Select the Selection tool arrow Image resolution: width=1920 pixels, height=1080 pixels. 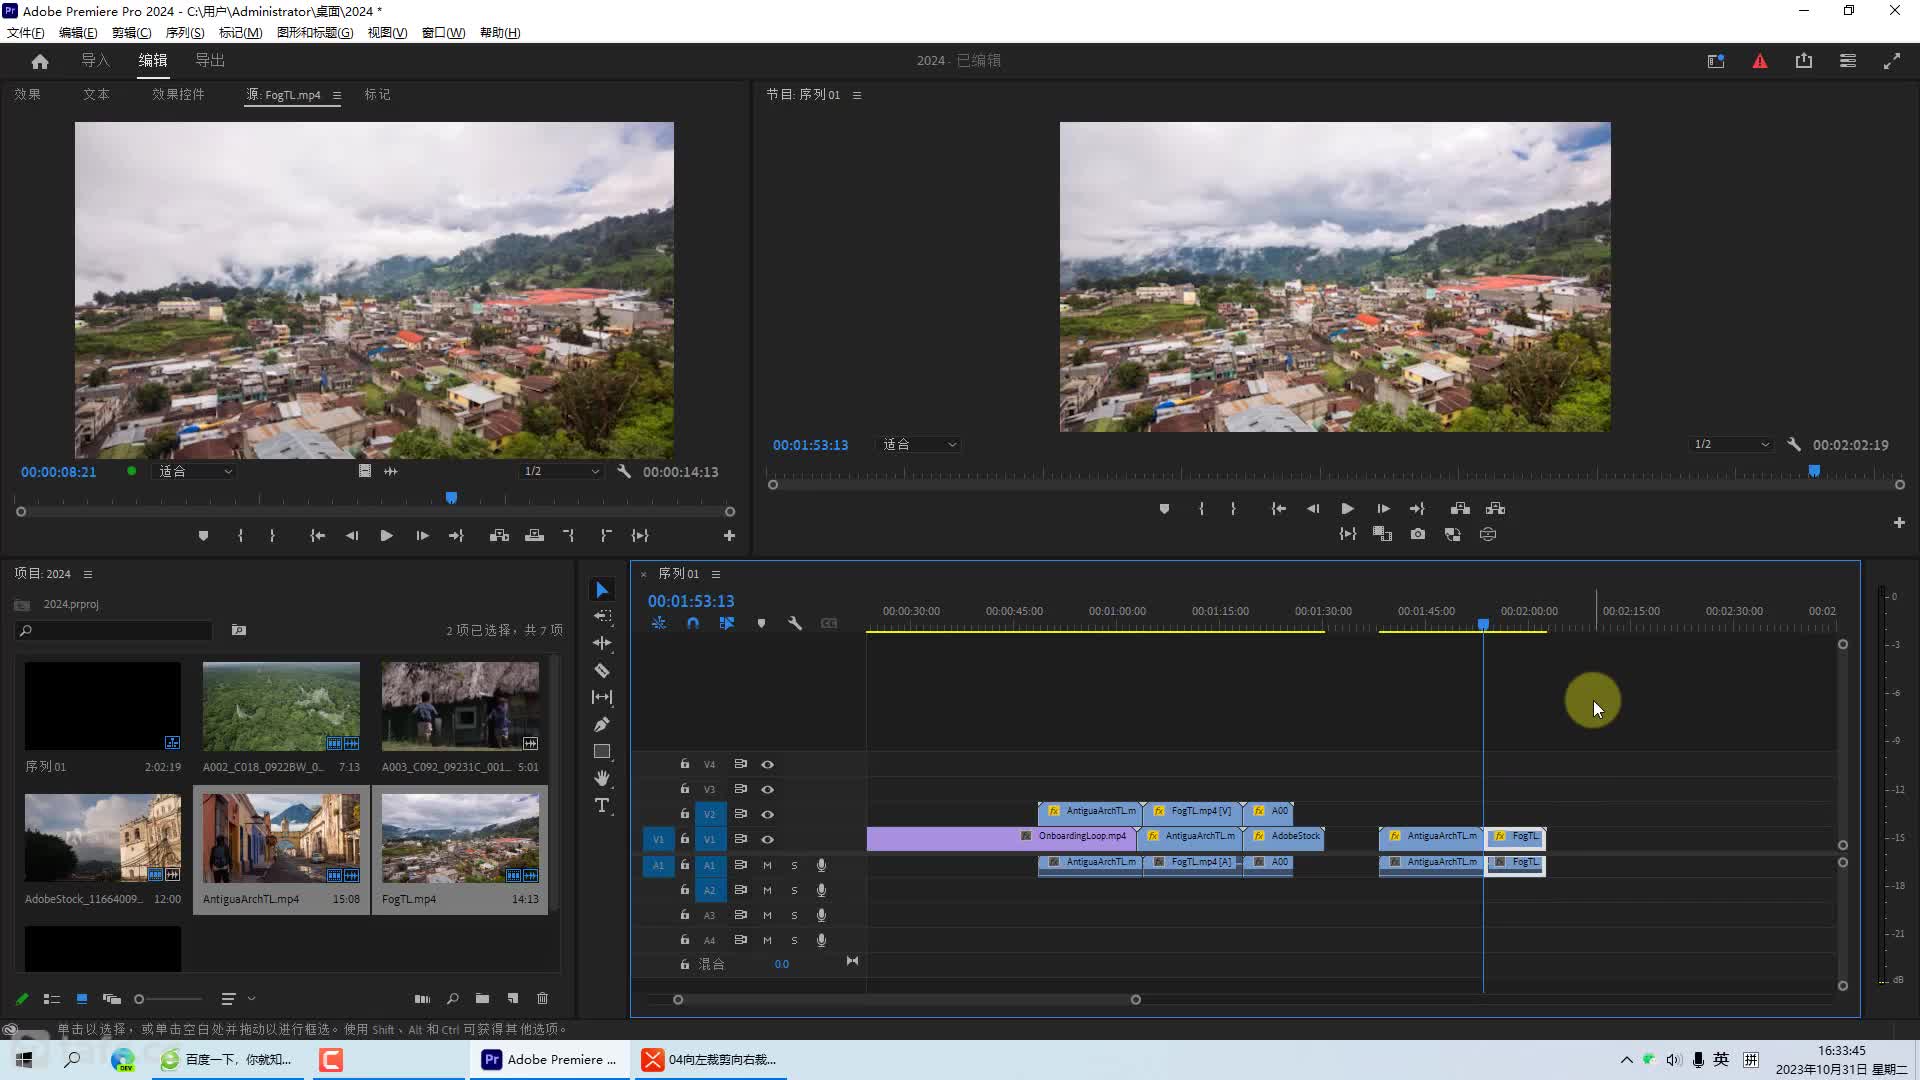(x=602, y=590)
